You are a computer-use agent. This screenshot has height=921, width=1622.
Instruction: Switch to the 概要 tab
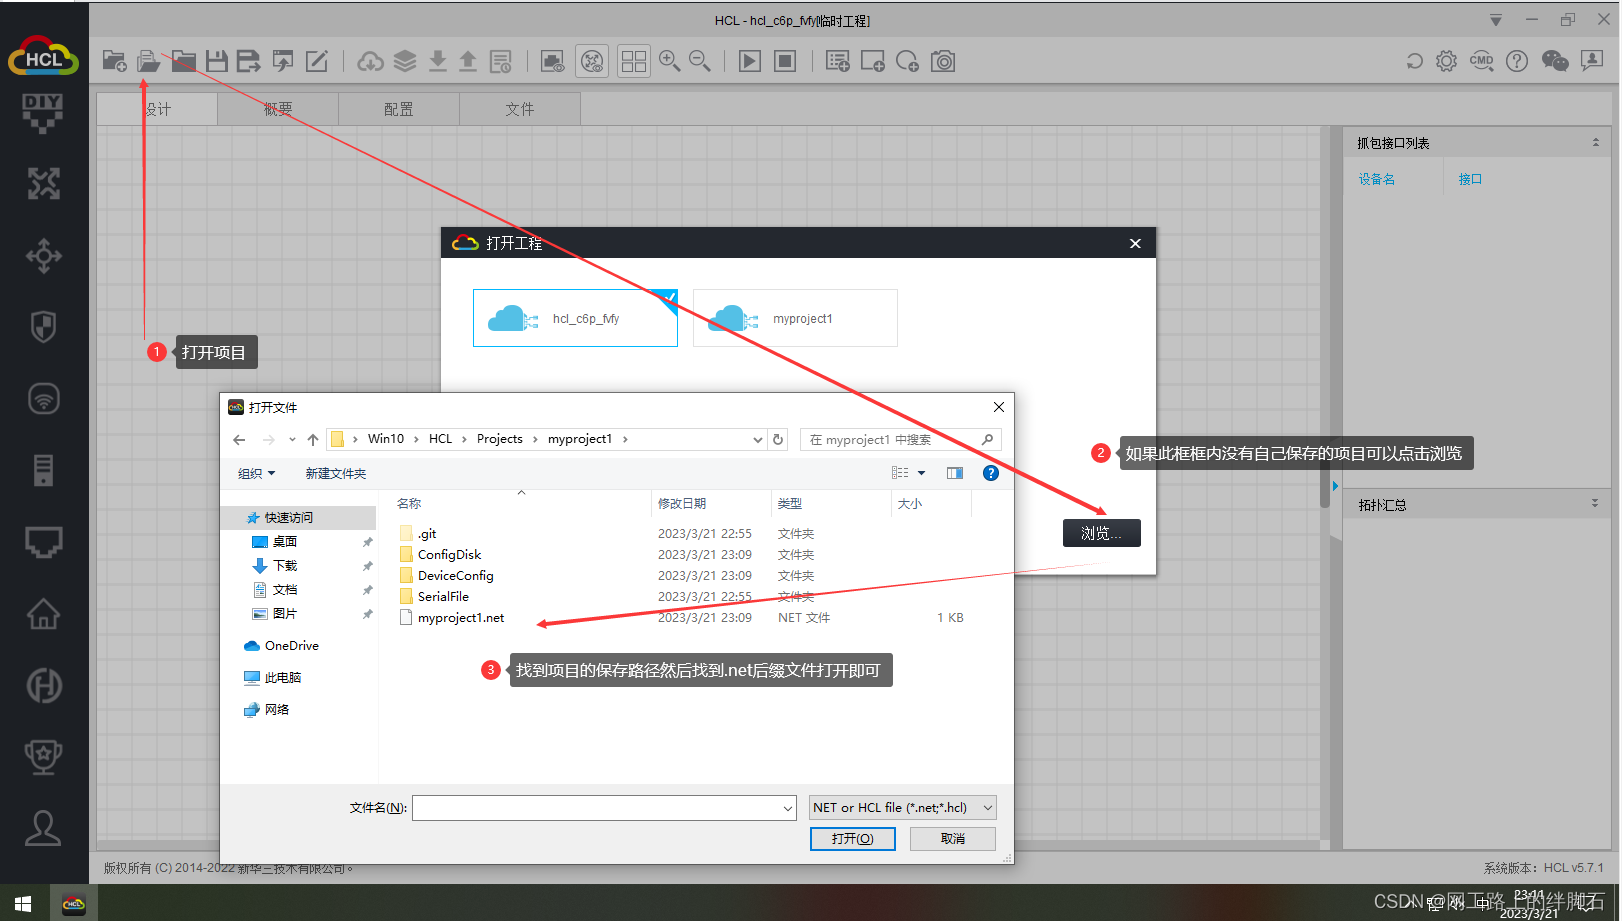click(278, 109)
